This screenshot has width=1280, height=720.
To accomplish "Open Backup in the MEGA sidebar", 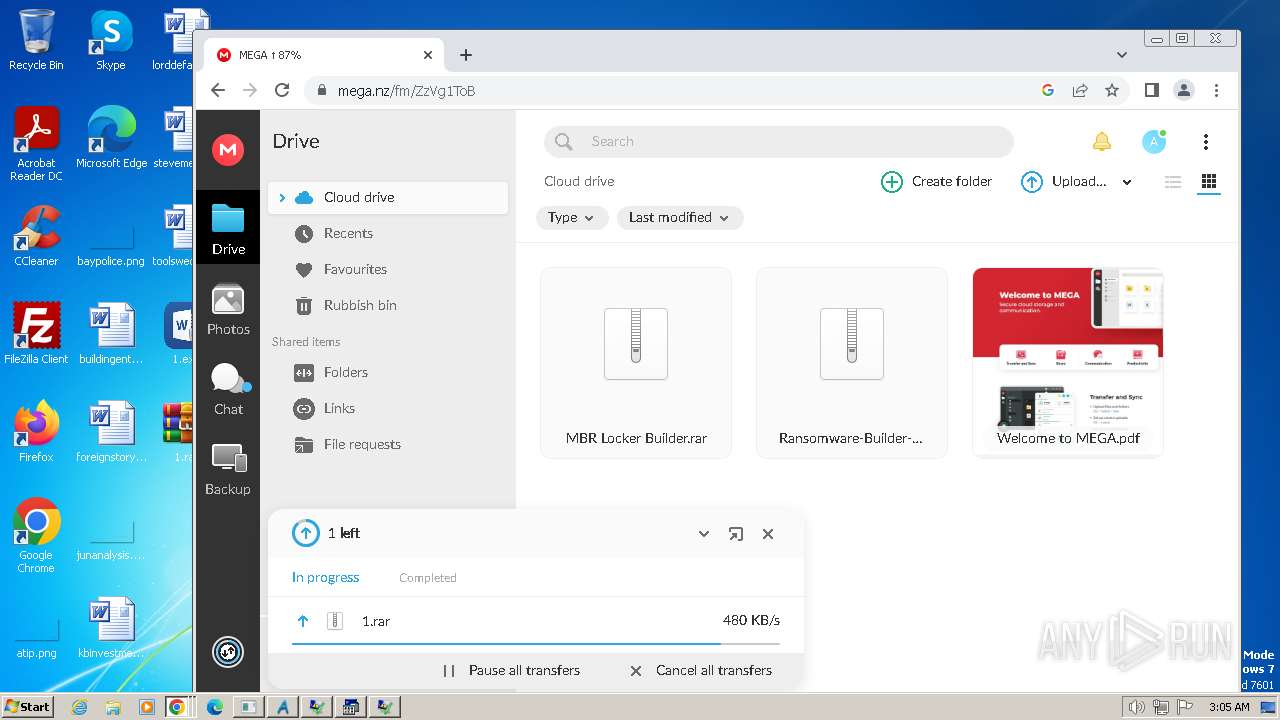I will pos(228,470).
